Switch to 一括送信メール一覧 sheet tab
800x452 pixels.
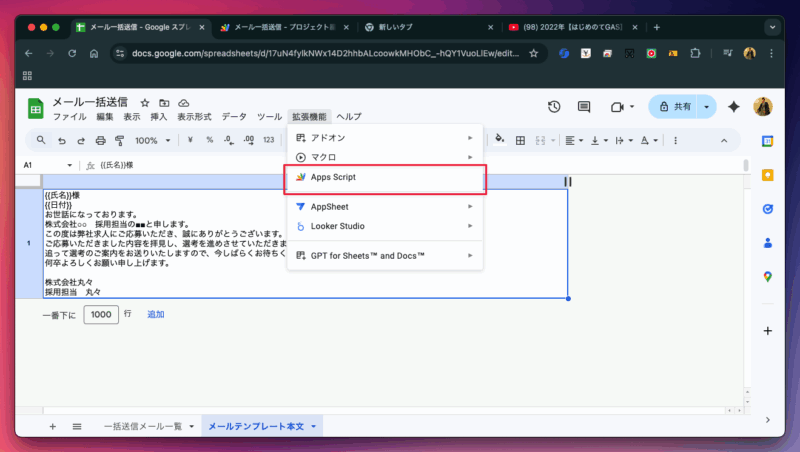(143, 427)
